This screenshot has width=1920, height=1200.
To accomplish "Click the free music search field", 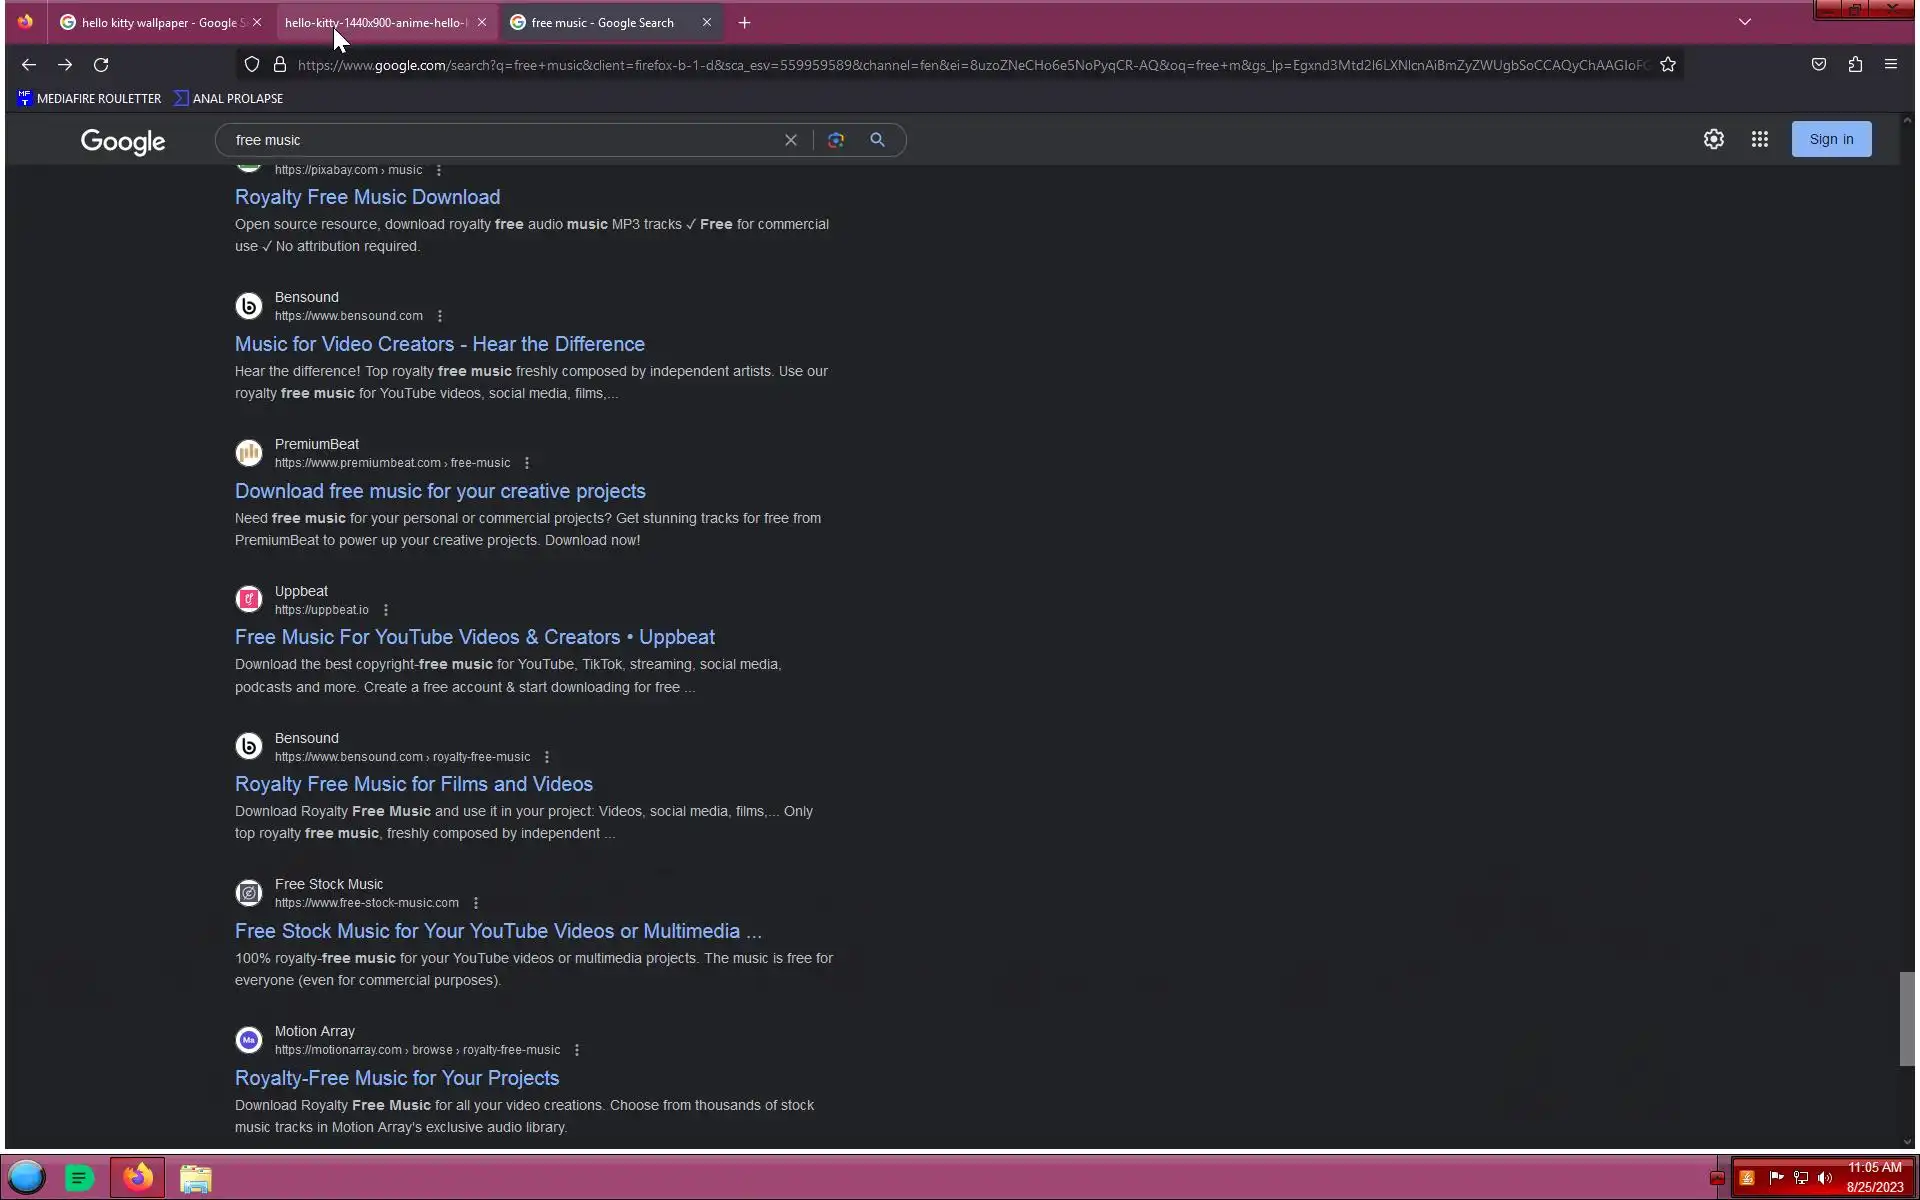I will tap(500, 140).
